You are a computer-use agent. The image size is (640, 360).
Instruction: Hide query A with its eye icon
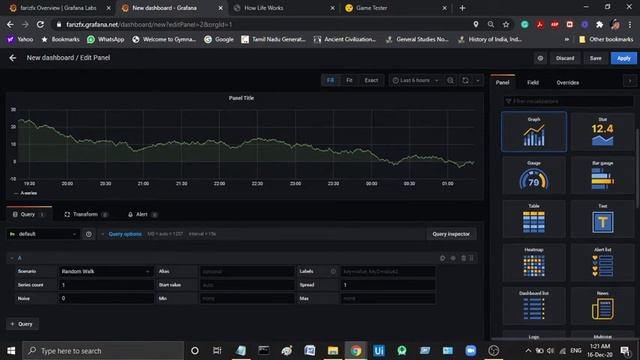coord(453,258)
